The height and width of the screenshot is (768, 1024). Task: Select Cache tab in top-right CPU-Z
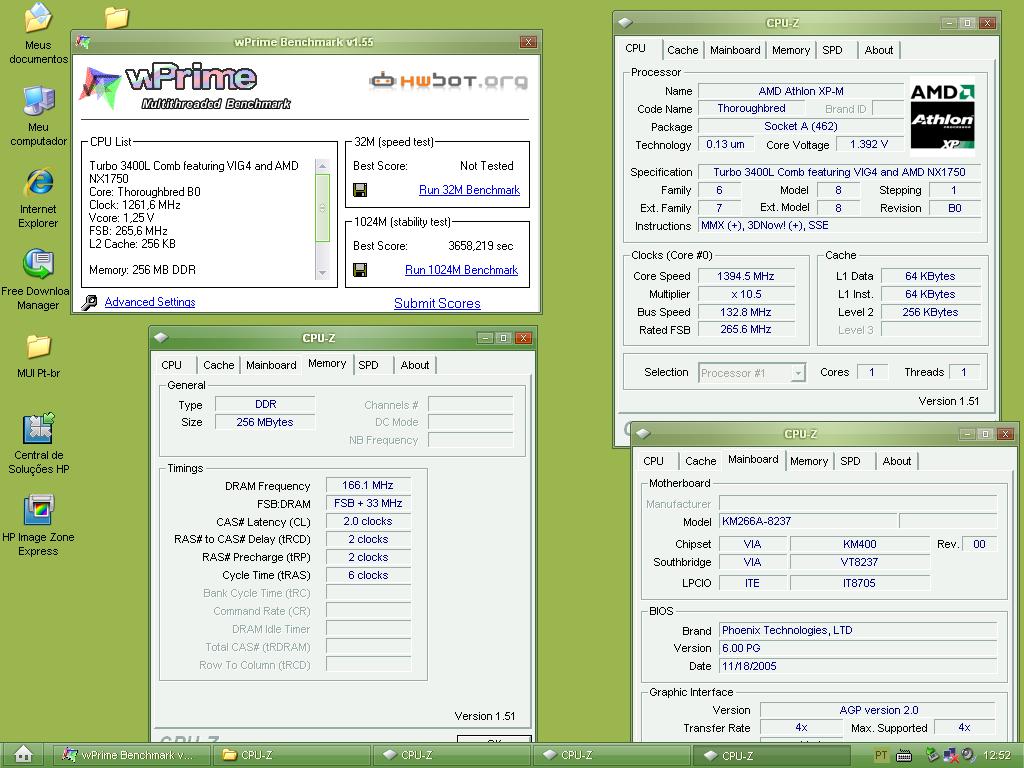tap(682, 50)
